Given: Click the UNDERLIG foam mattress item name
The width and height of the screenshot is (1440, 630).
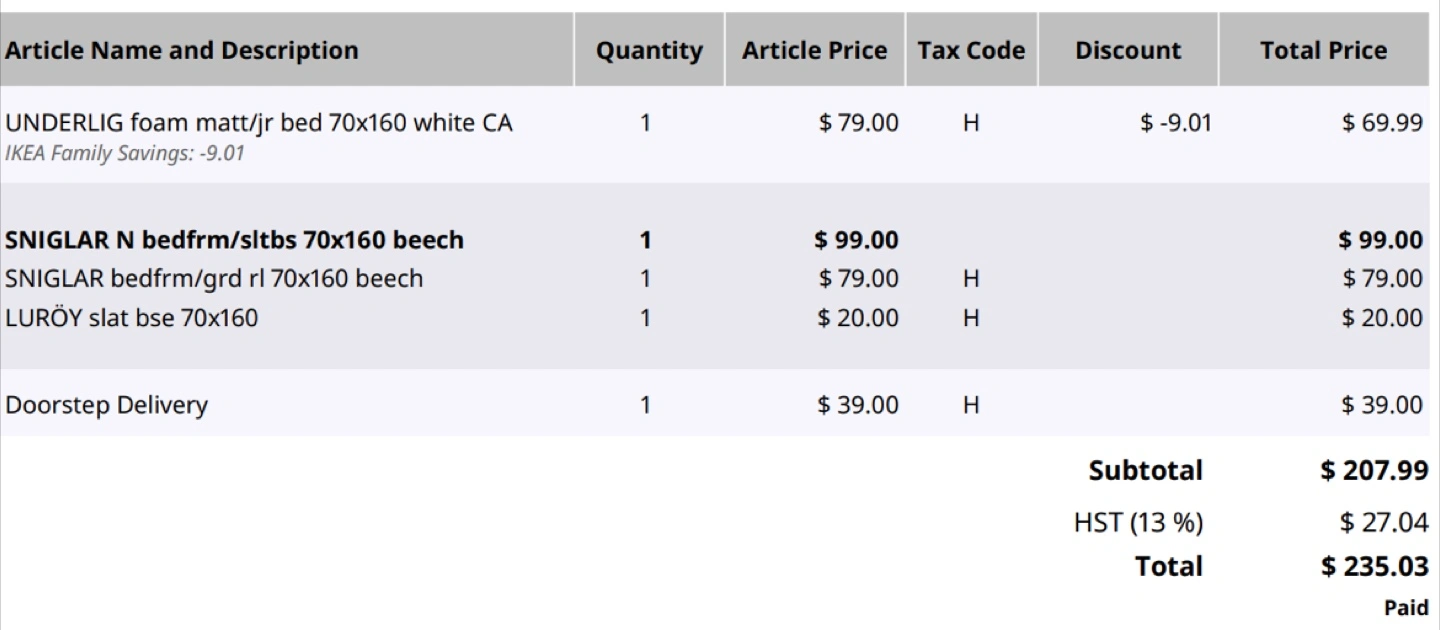Looking at the screenshot, I should tap(259, 123).
